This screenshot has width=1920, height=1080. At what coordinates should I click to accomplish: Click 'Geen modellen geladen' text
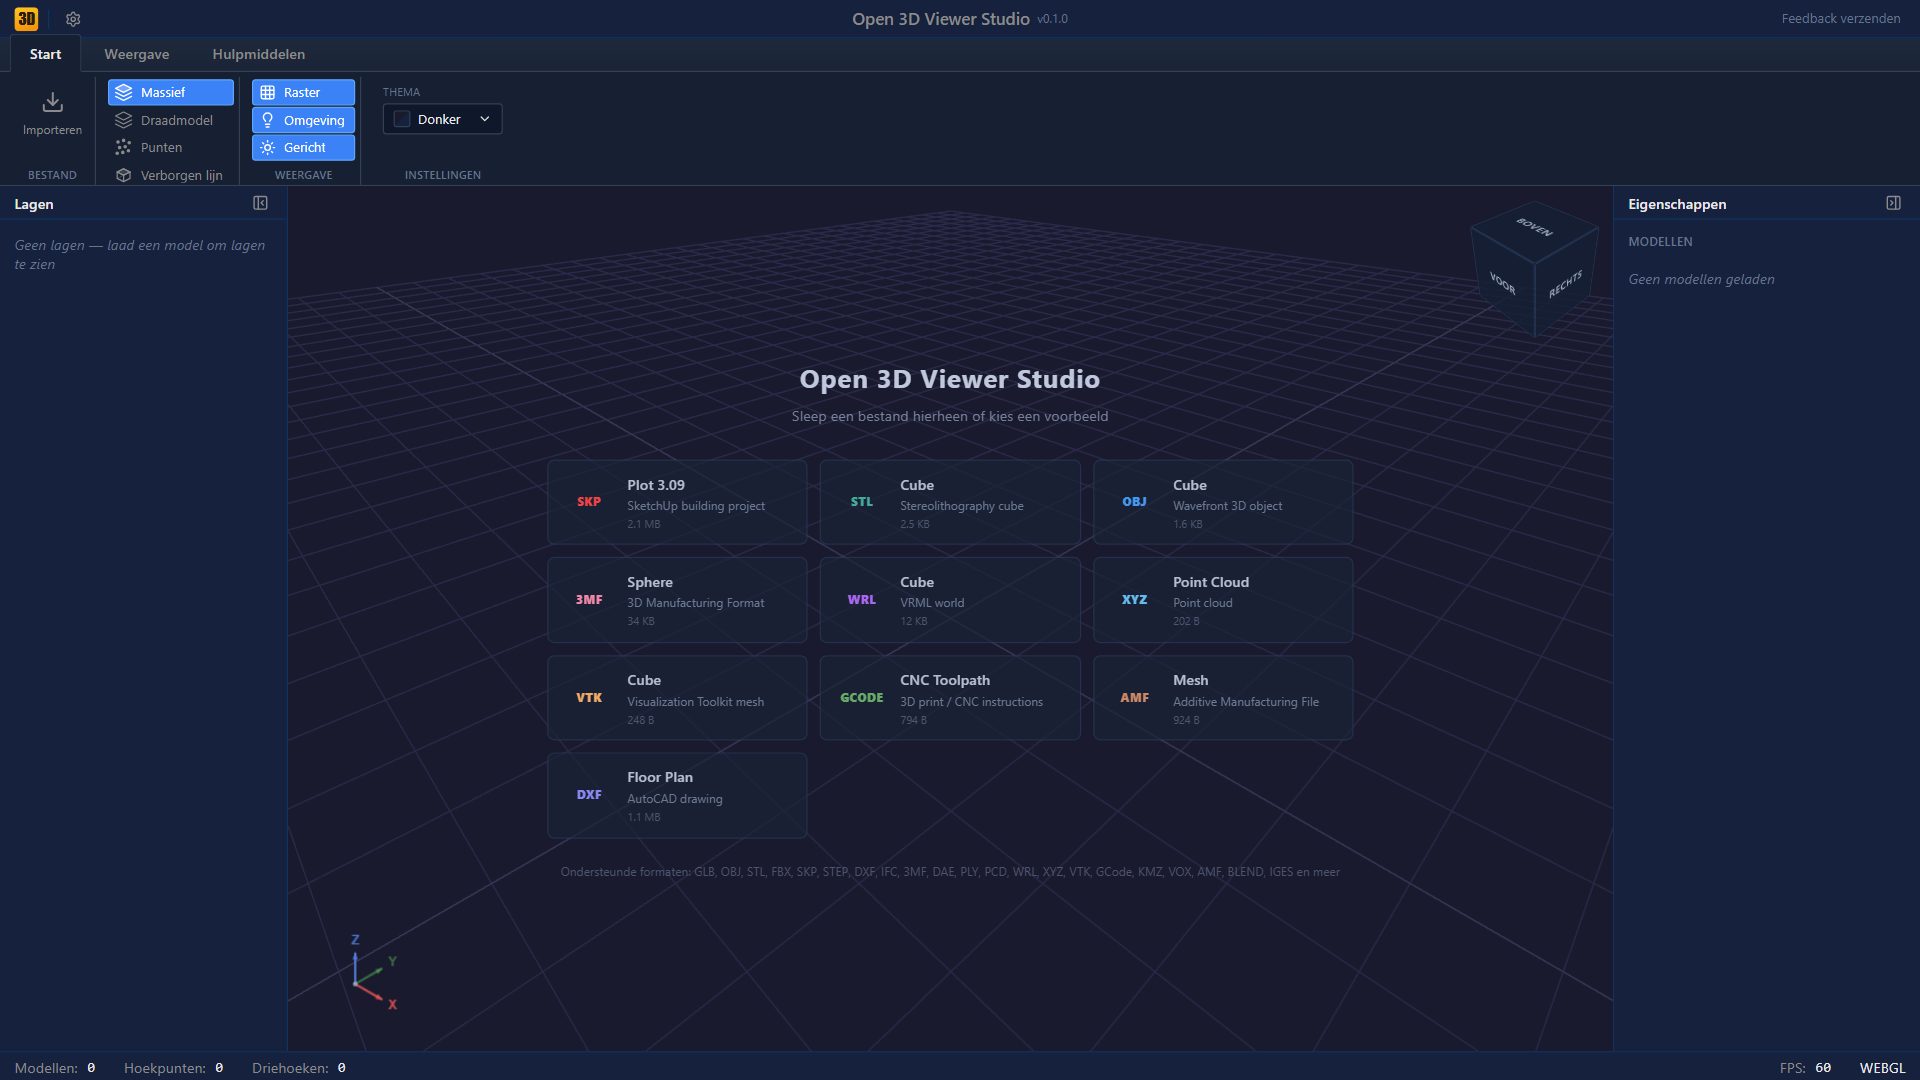click(1701, 280)
